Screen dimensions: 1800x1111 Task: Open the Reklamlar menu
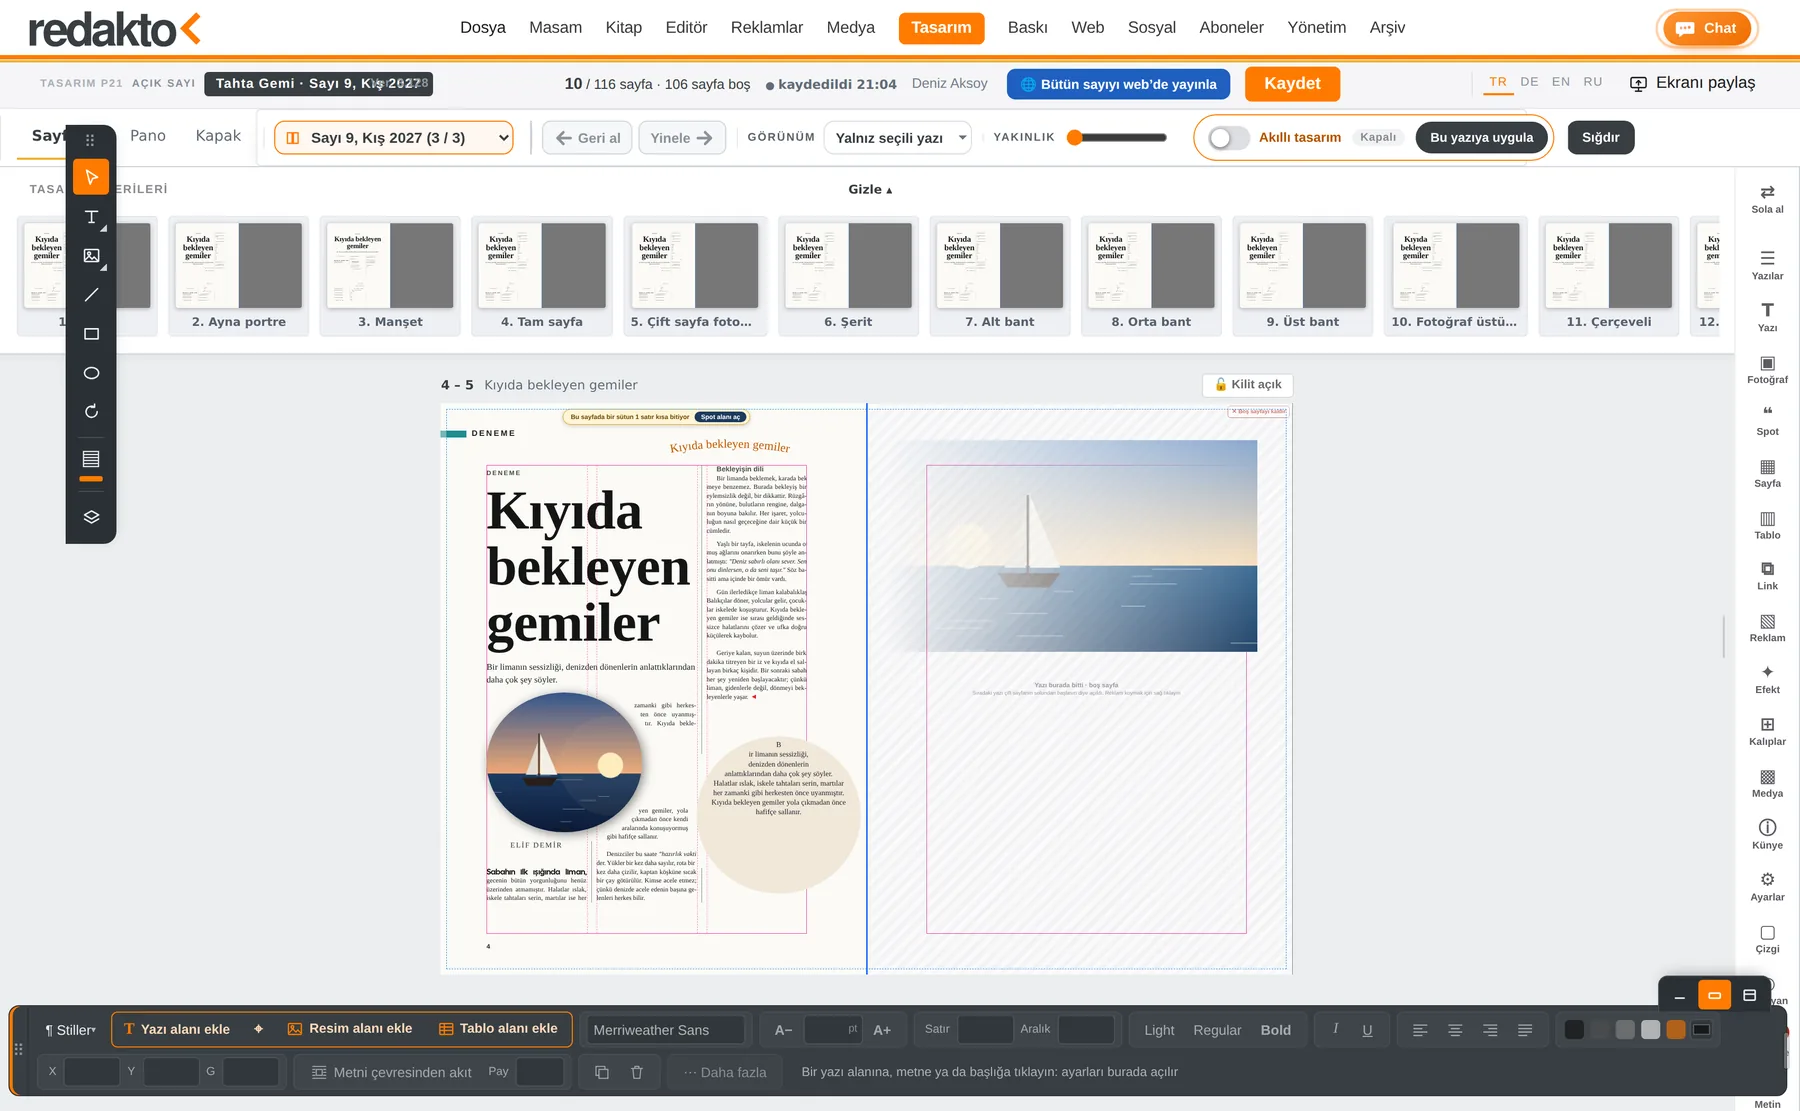click(x=766, y=28)
